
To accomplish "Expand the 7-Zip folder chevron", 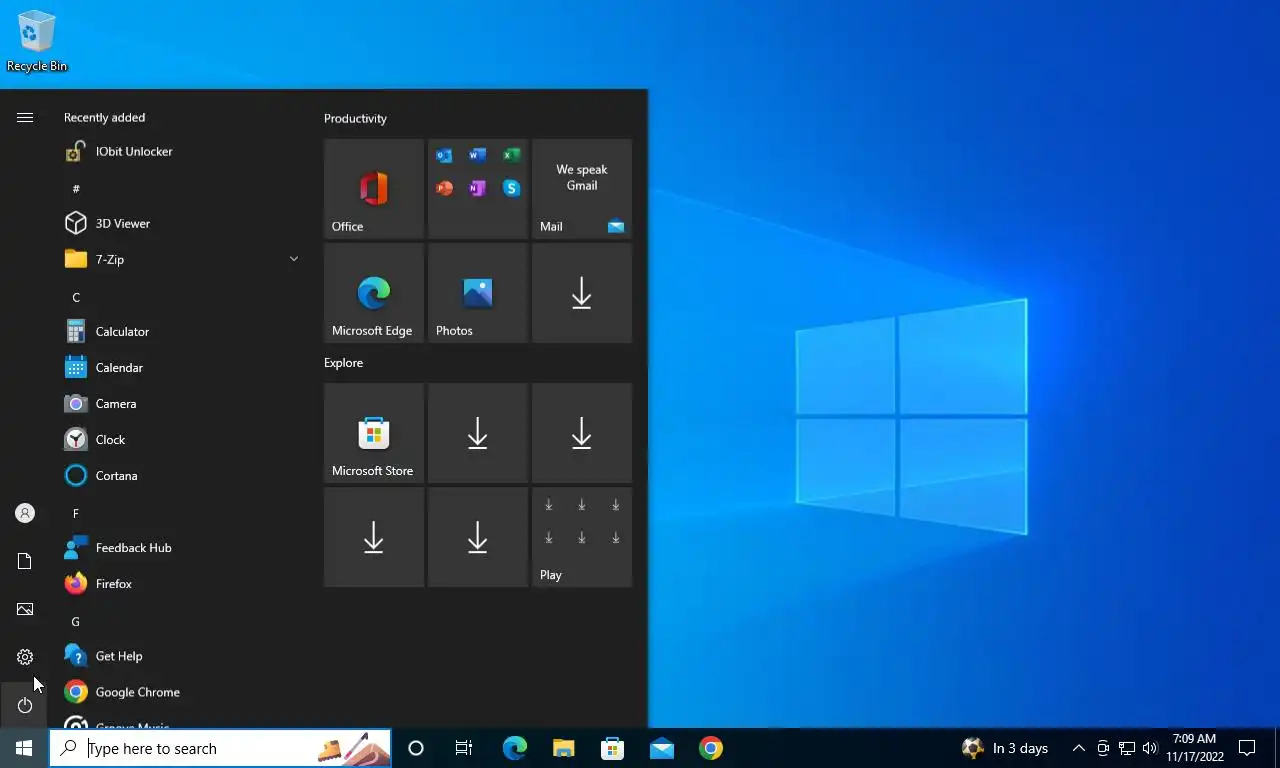I will click(294, 259).
